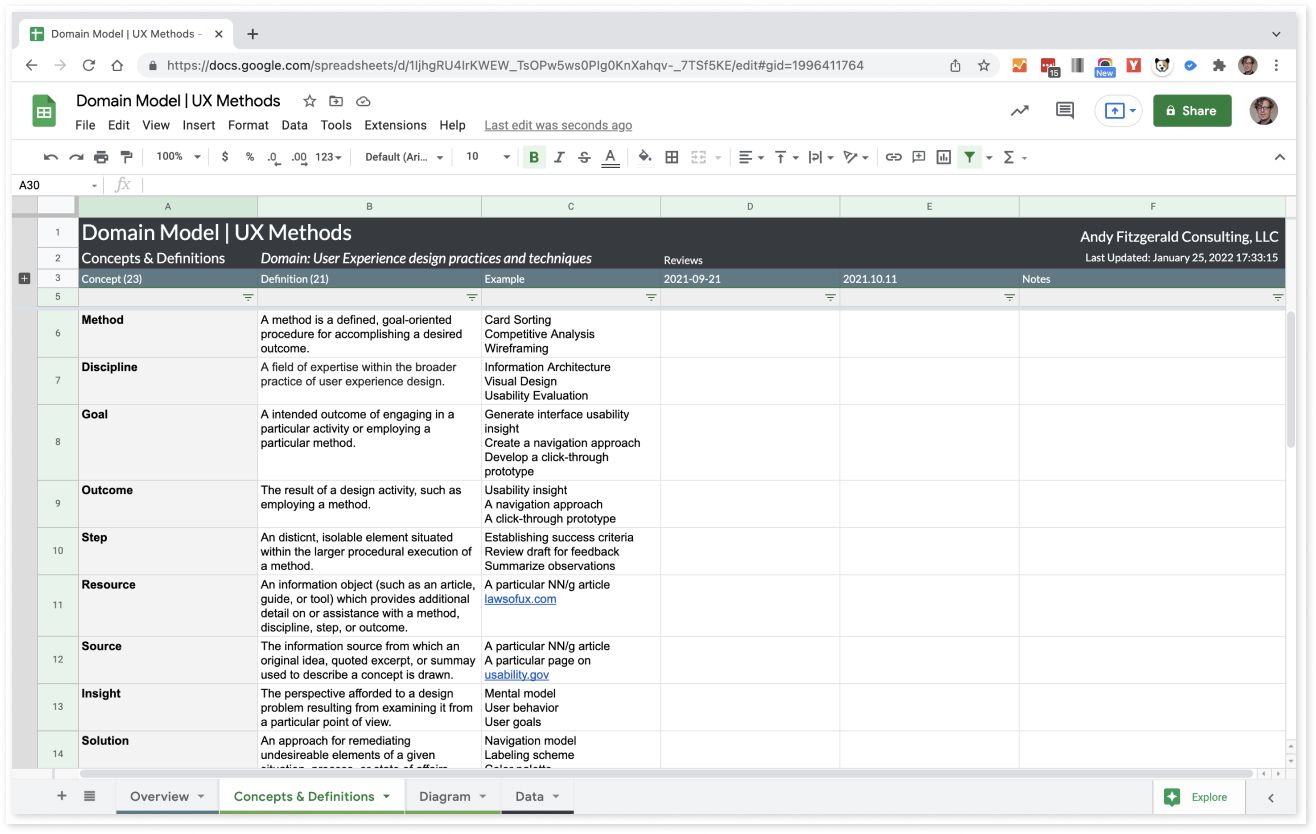Switch to the Diagram sheet tab
This screenshot has width=1316, height=834.
(x=445, y=797)
